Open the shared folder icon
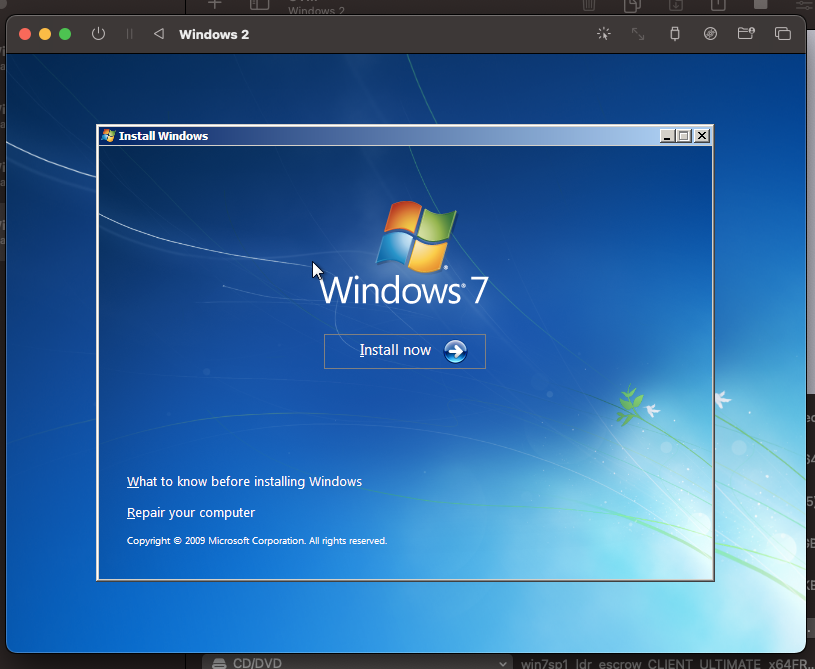The width and height of the screenshot is (815, 669). (746, 34)
